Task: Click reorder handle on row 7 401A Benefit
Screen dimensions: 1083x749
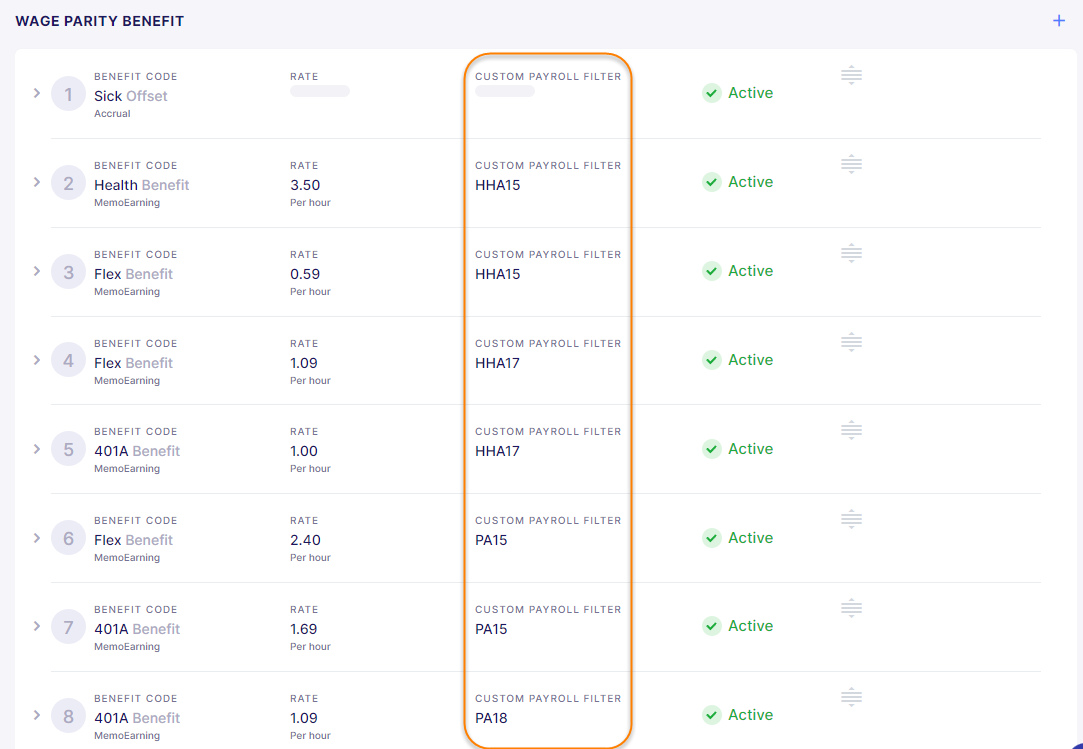Action: [x=852, y=608]
